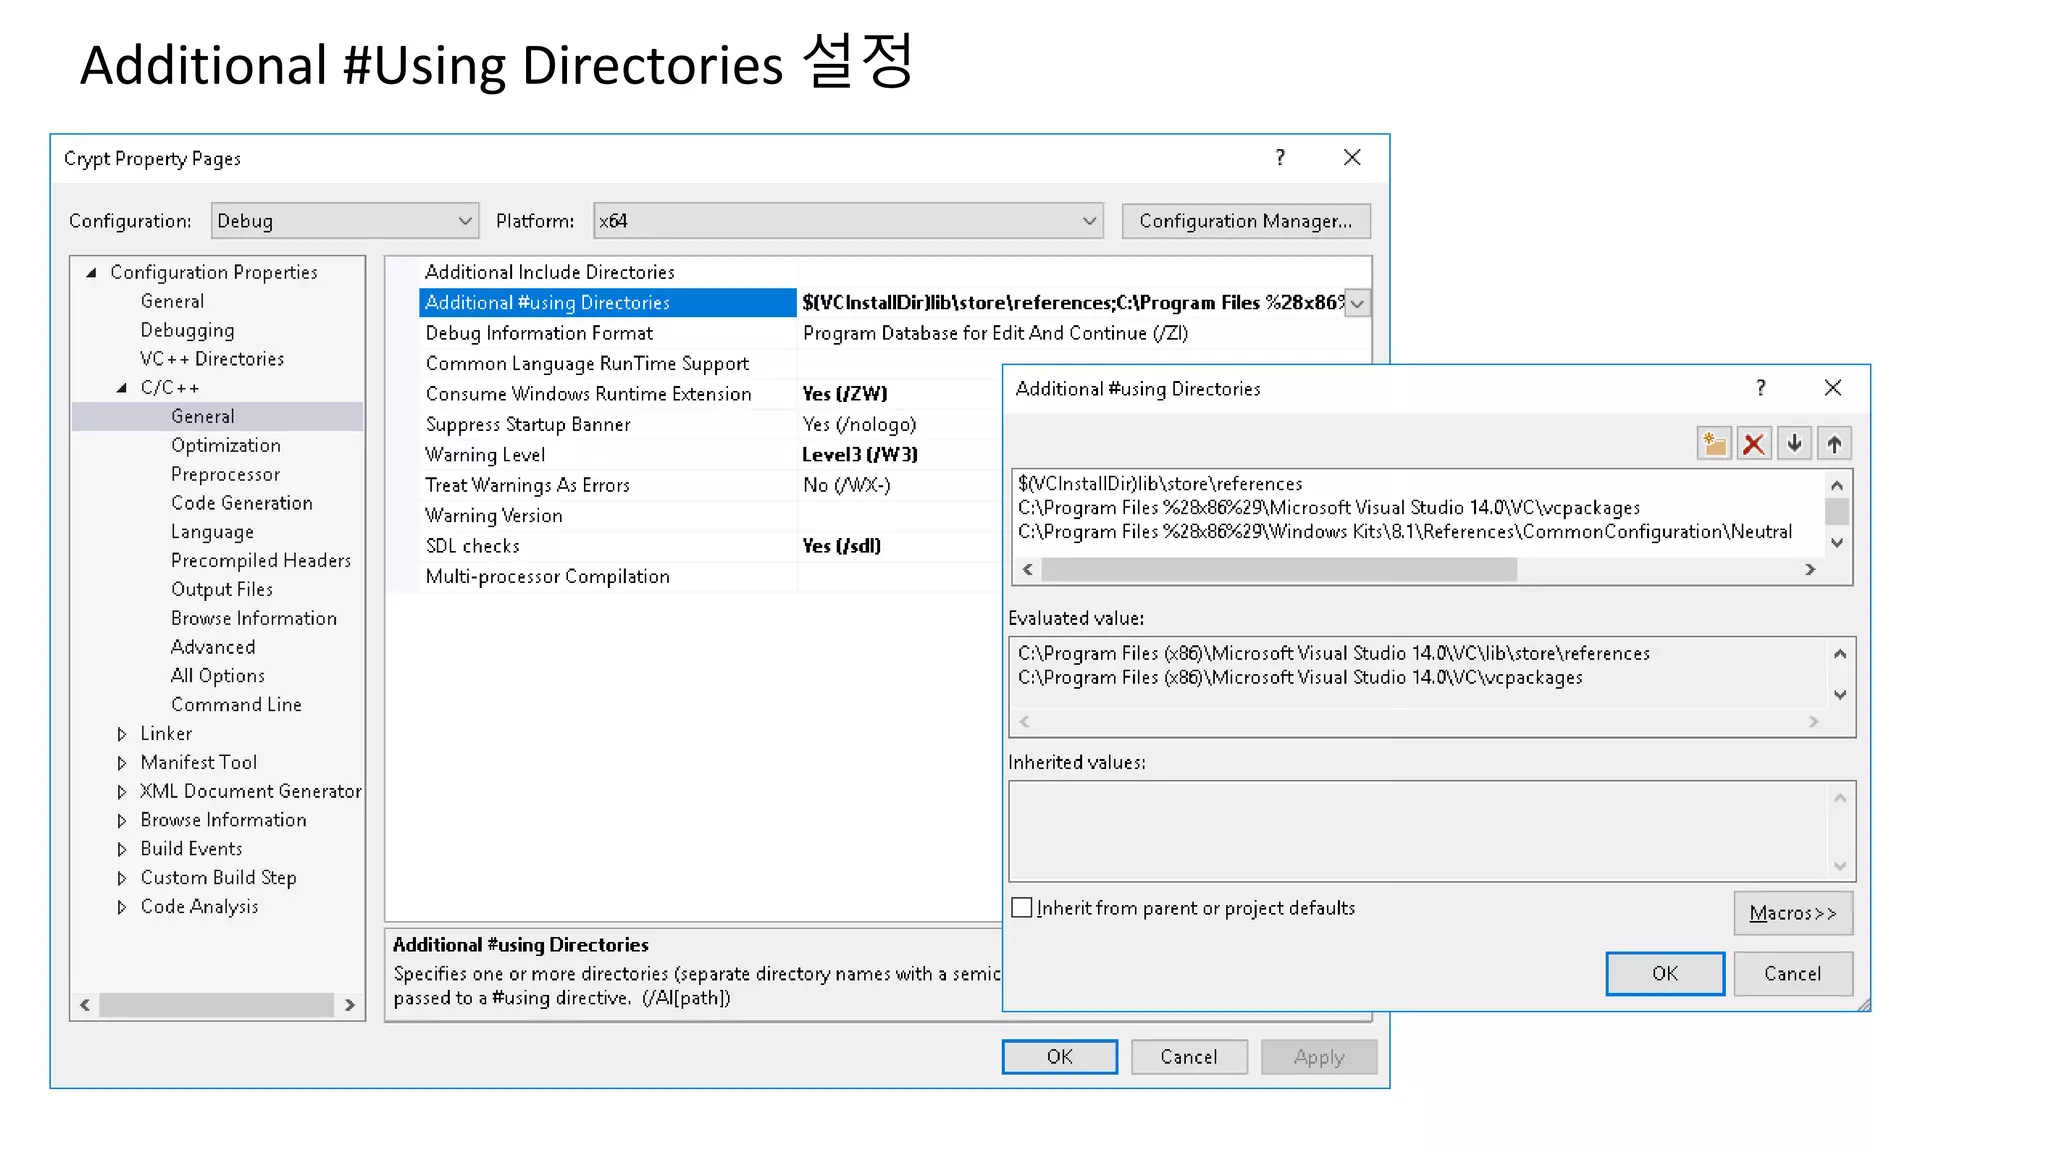Select Optimization under C/C++
The width and height of the screenshot is (2048, 1152).
[226, 445]
